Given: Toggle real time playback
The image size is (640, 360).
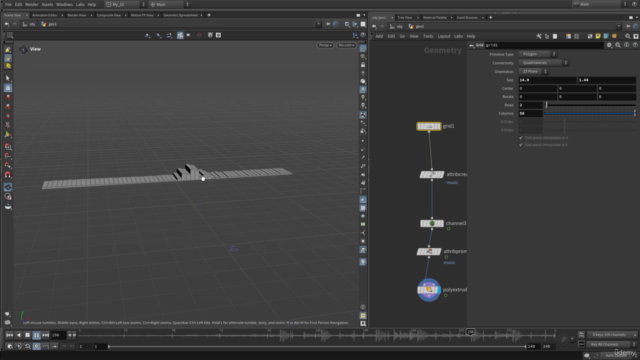Looking at the screenshot, I should click(x=36, y=346).
